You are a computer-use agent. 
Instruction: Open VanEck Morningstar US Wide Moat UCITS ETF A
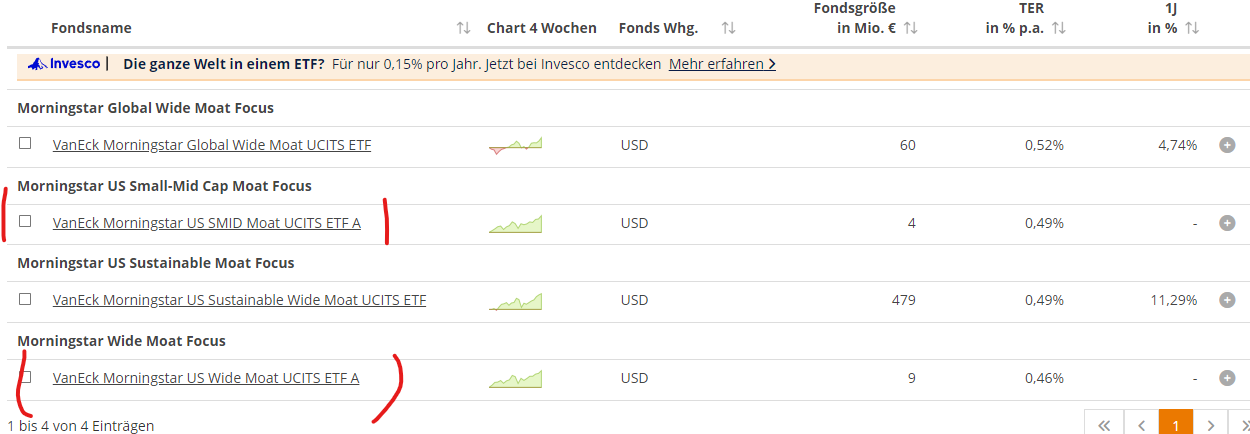[206, 378]
